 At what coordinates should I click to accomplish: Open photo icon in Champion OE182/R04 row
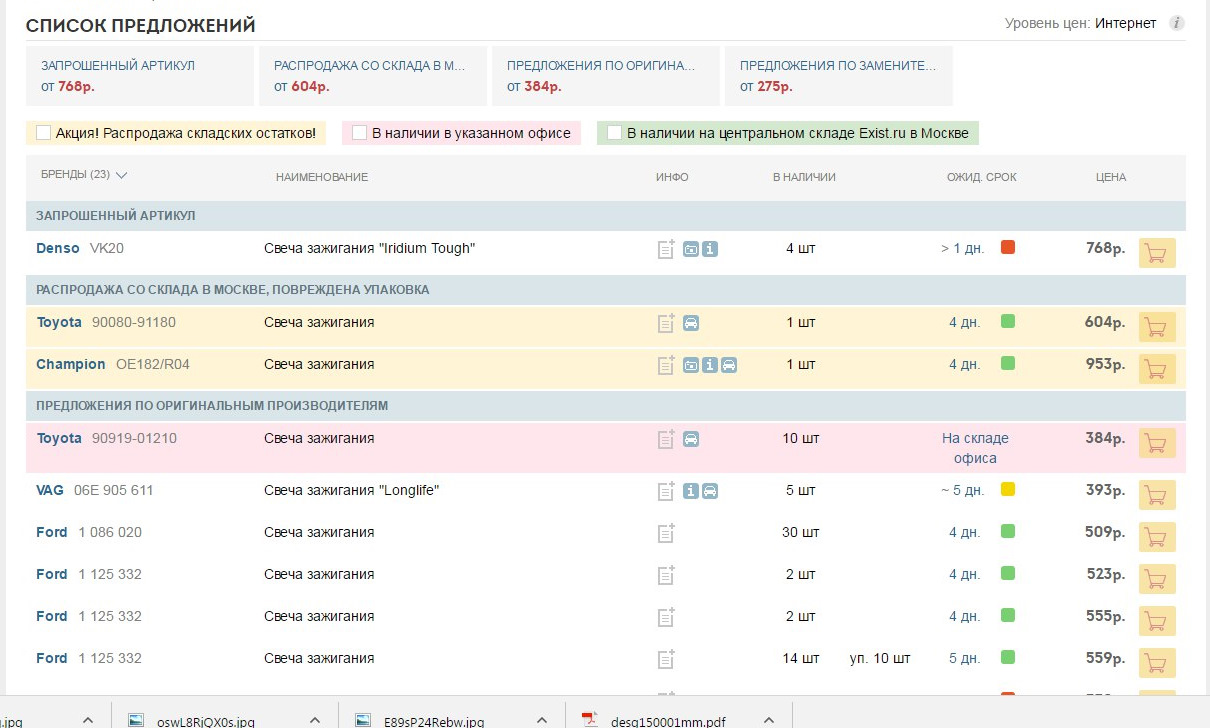point(691,365)
